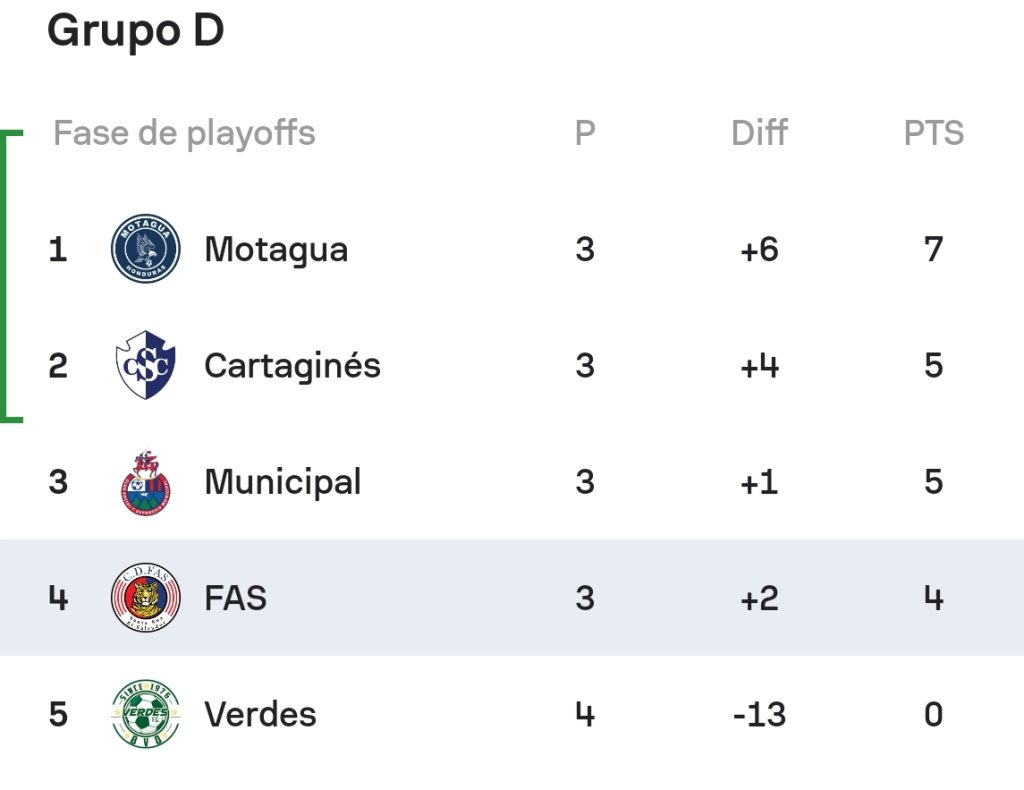Image resolution: width=1024 pixels, height=790 pixels.
Task: Open the Cartaginés team link
Action: (x=293, y=366)
